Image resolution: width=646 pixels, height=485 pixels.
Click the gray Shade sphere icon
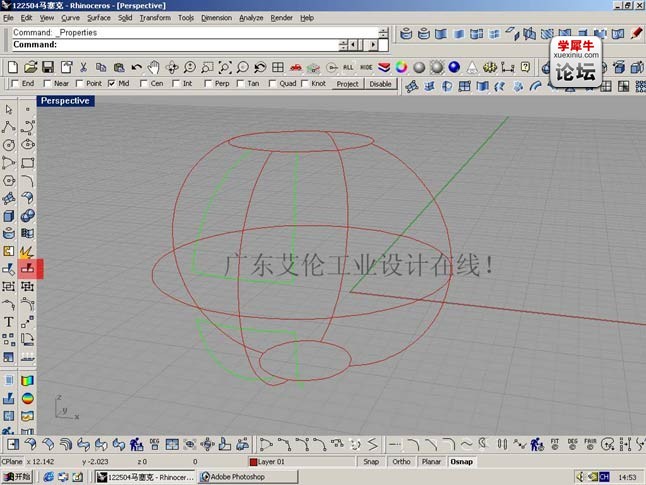point(419,67)
